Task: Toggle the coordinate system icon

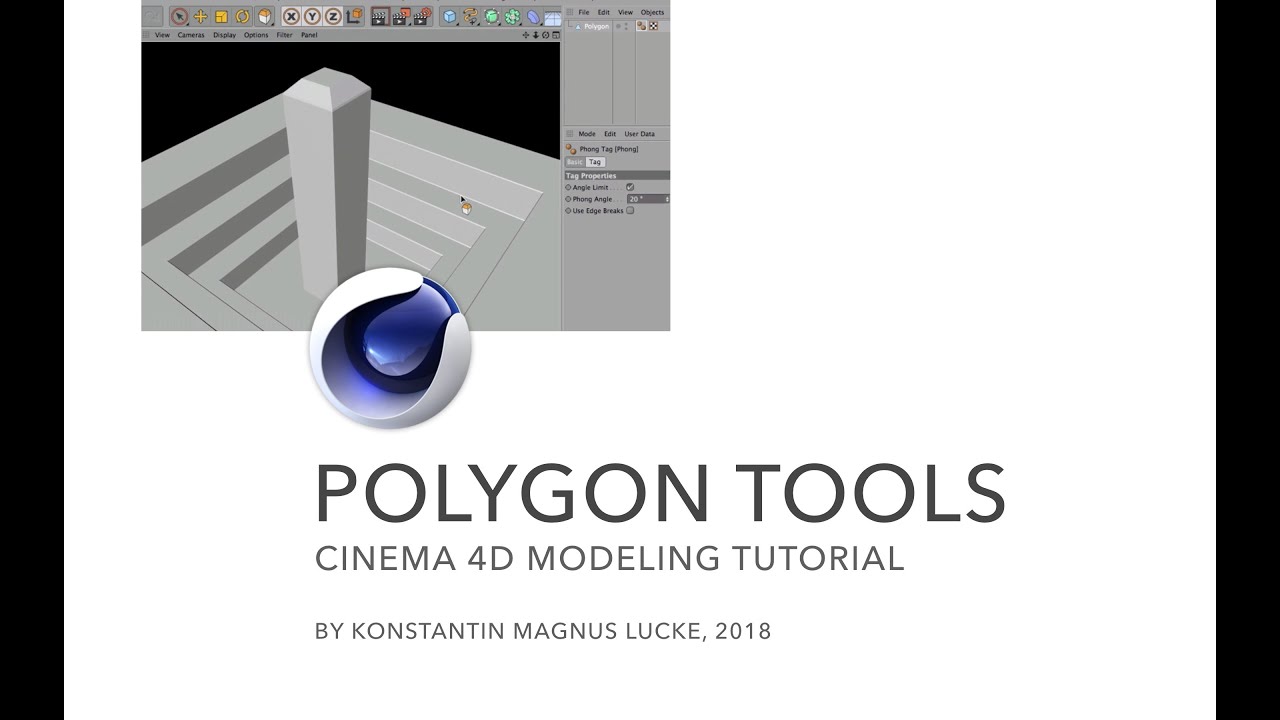Action: point(354,16)
